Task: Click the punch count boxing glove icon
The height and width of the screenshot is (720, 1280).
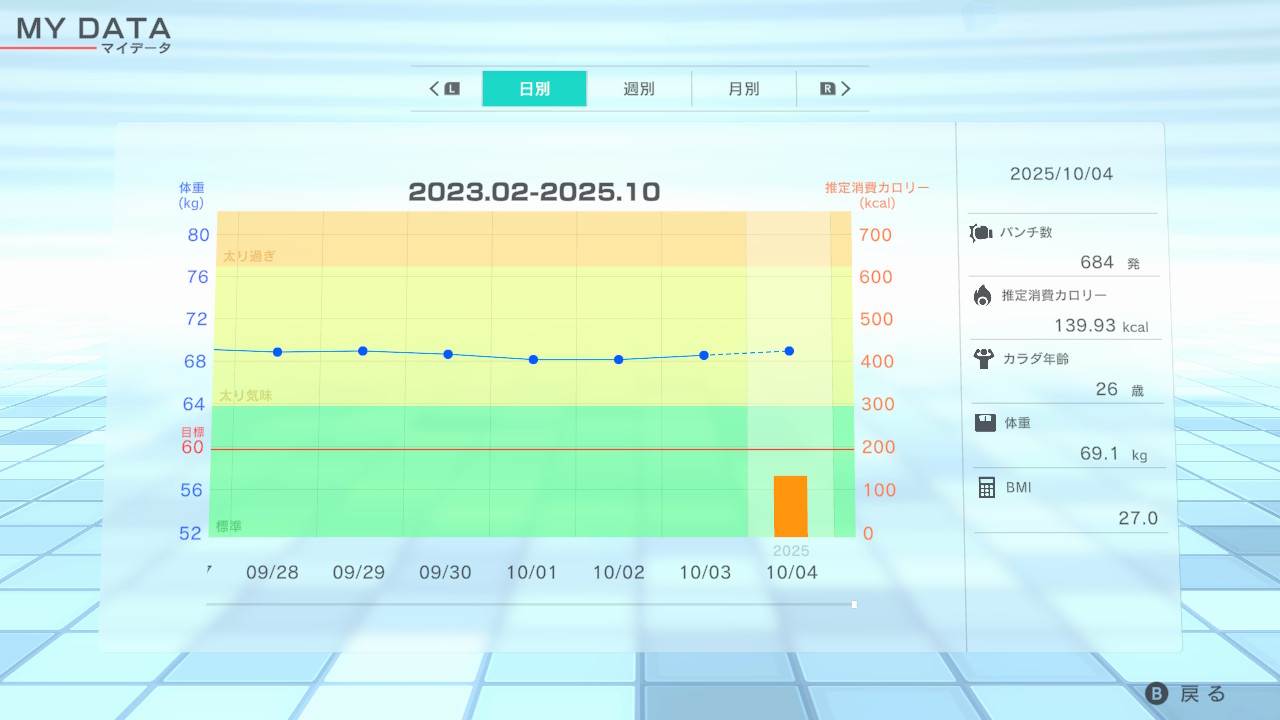Action: tap(981, 233)
